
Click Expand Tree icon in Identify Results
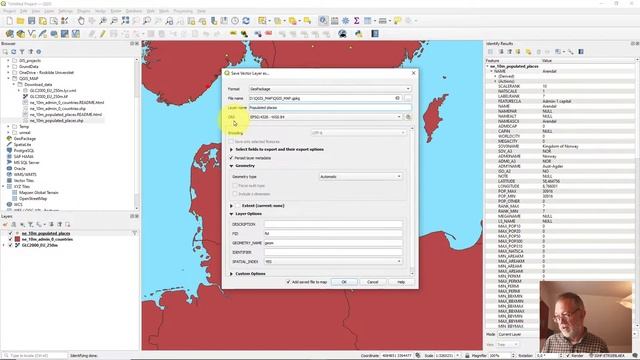[x=501, y=52]
